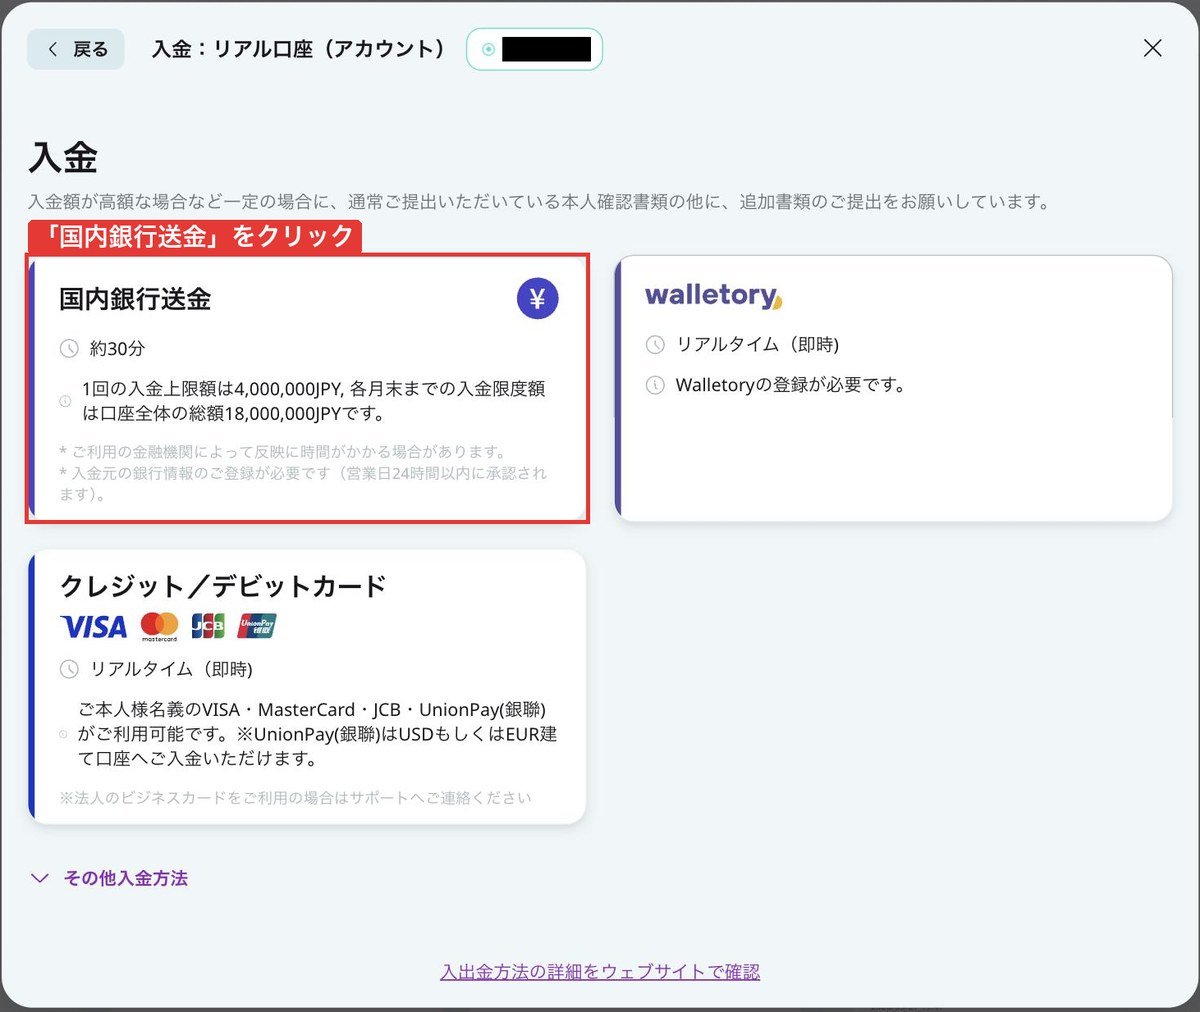Screen dimensions: 1200x1012
Task: Click the UnionPay logo
Action: (x=257, y=627)
